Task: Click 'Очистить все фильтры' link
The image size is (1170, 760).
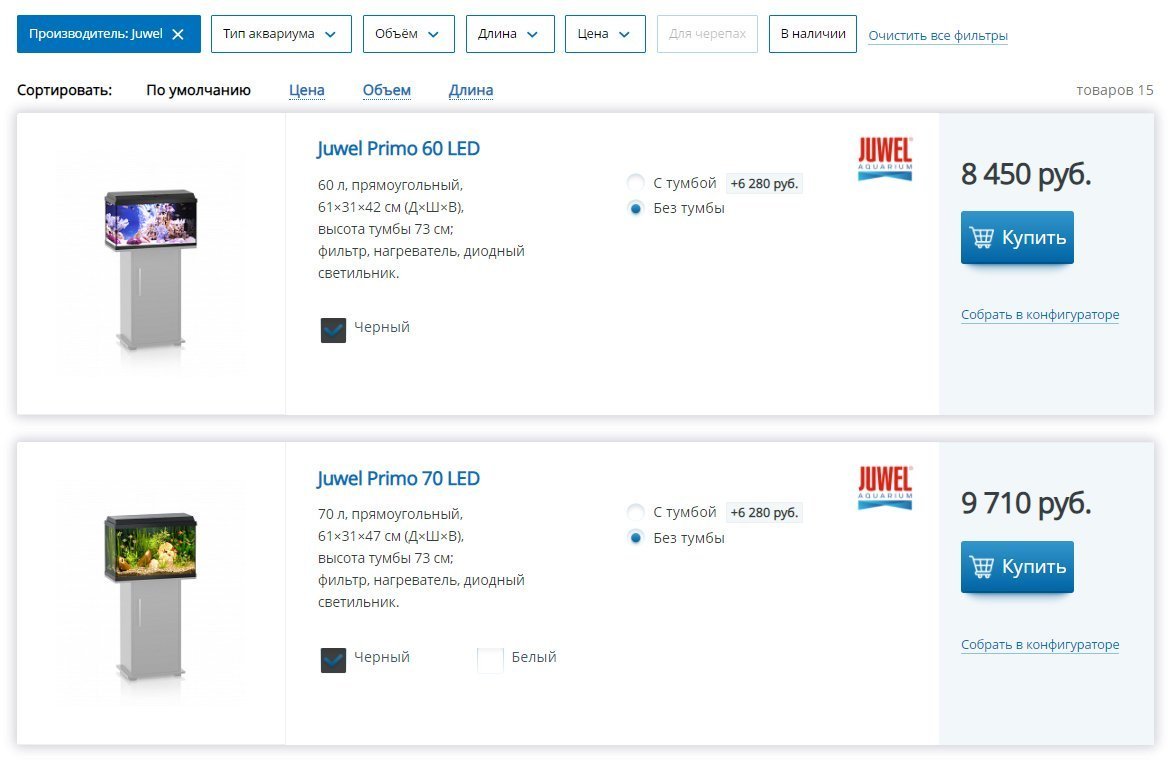Action: (x=937, y=36)
